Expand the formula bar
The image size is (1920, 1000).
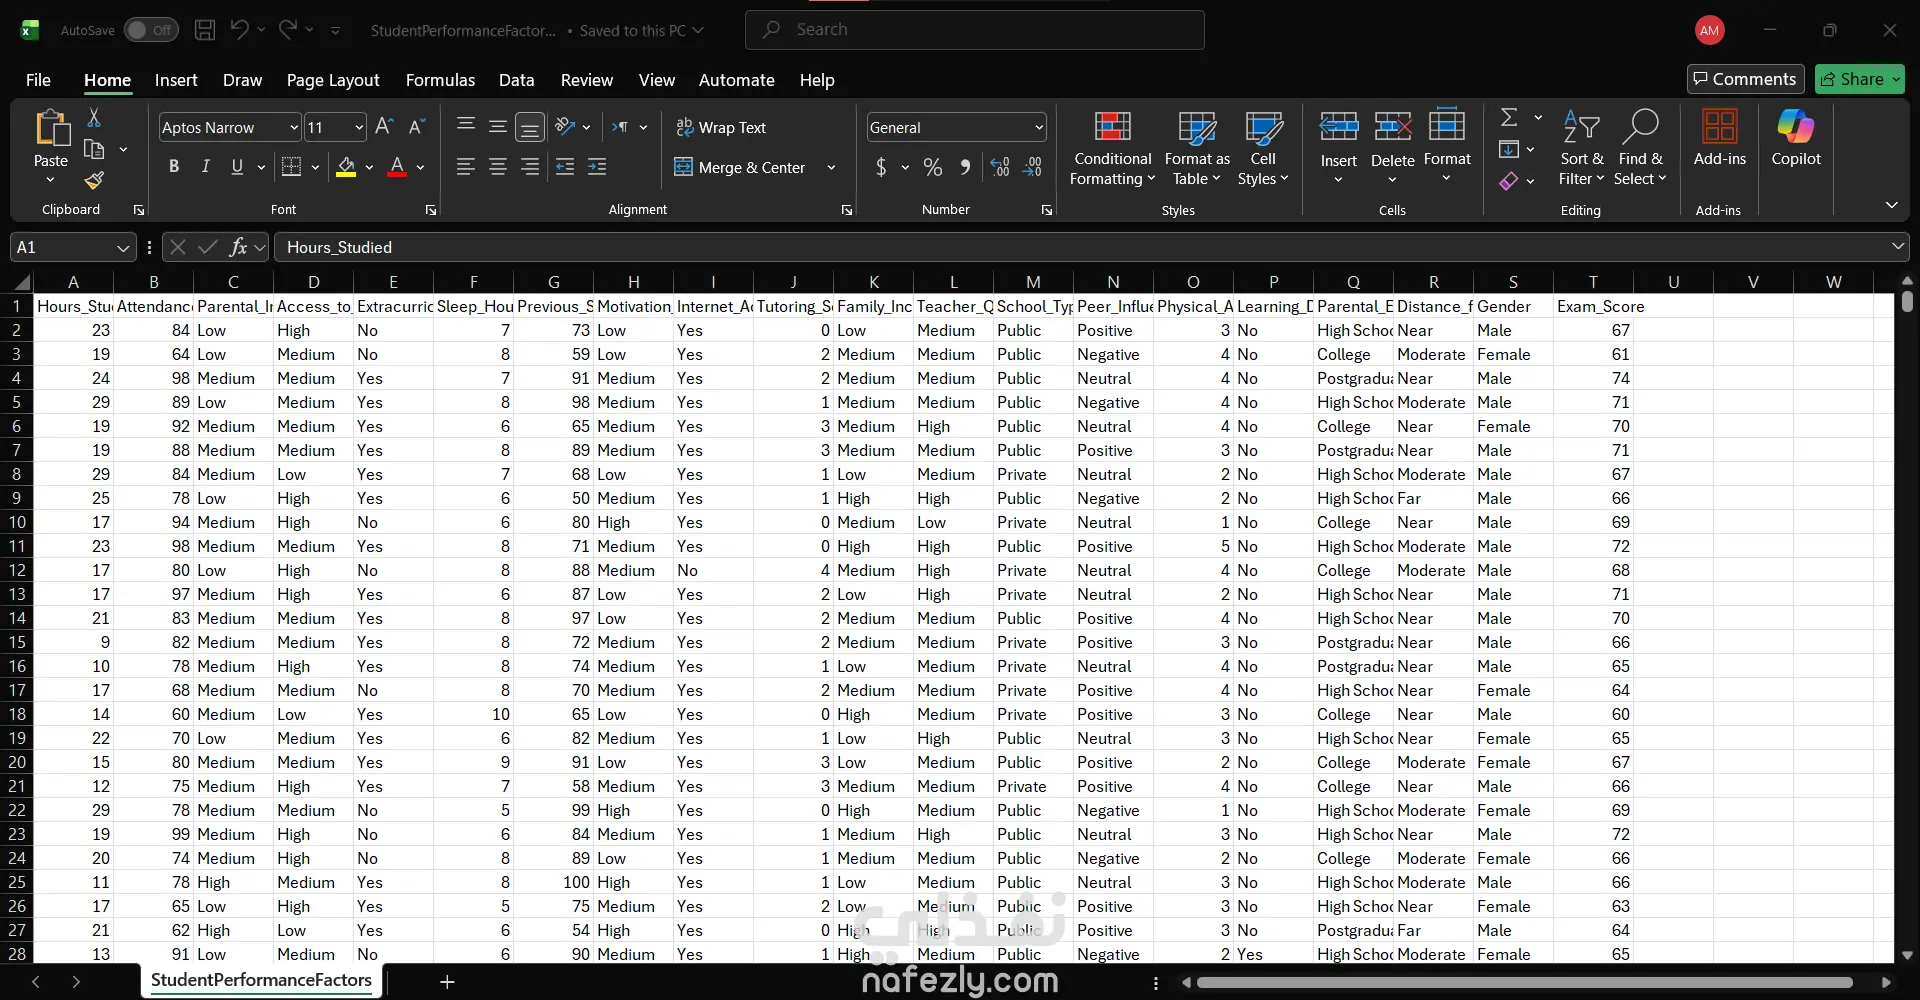1897,247
